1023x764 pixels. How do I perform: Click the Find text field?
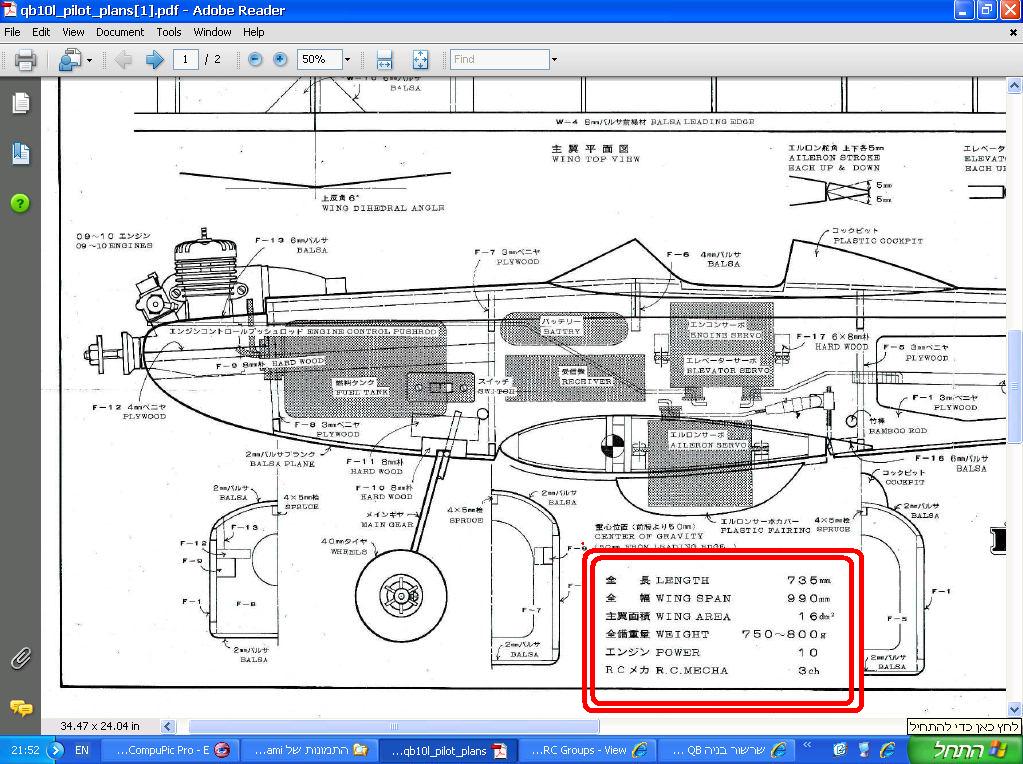pos(500,59)
